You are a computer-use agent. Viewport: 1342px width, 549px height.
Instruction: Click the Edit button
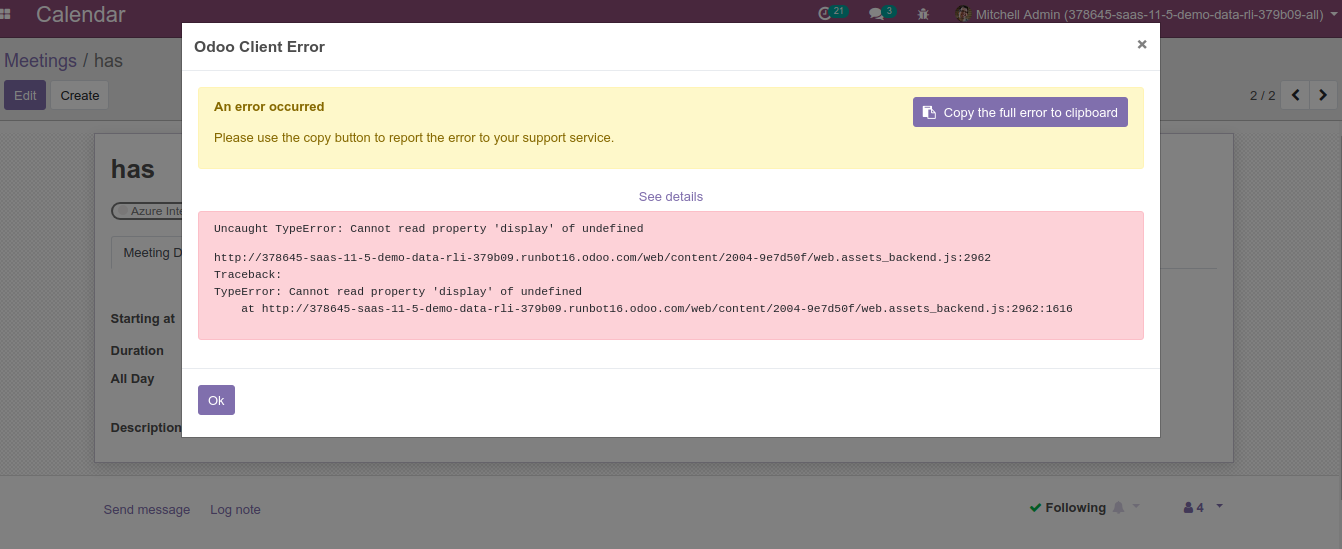pos(25,95)
